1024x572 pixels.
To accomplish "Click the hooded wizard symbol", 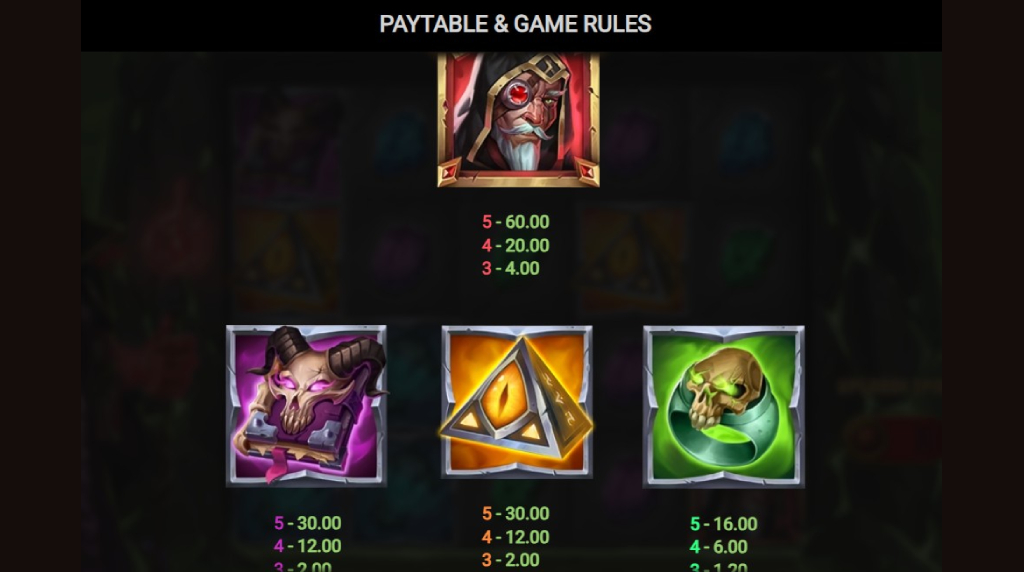I will (x=518, y=119).
